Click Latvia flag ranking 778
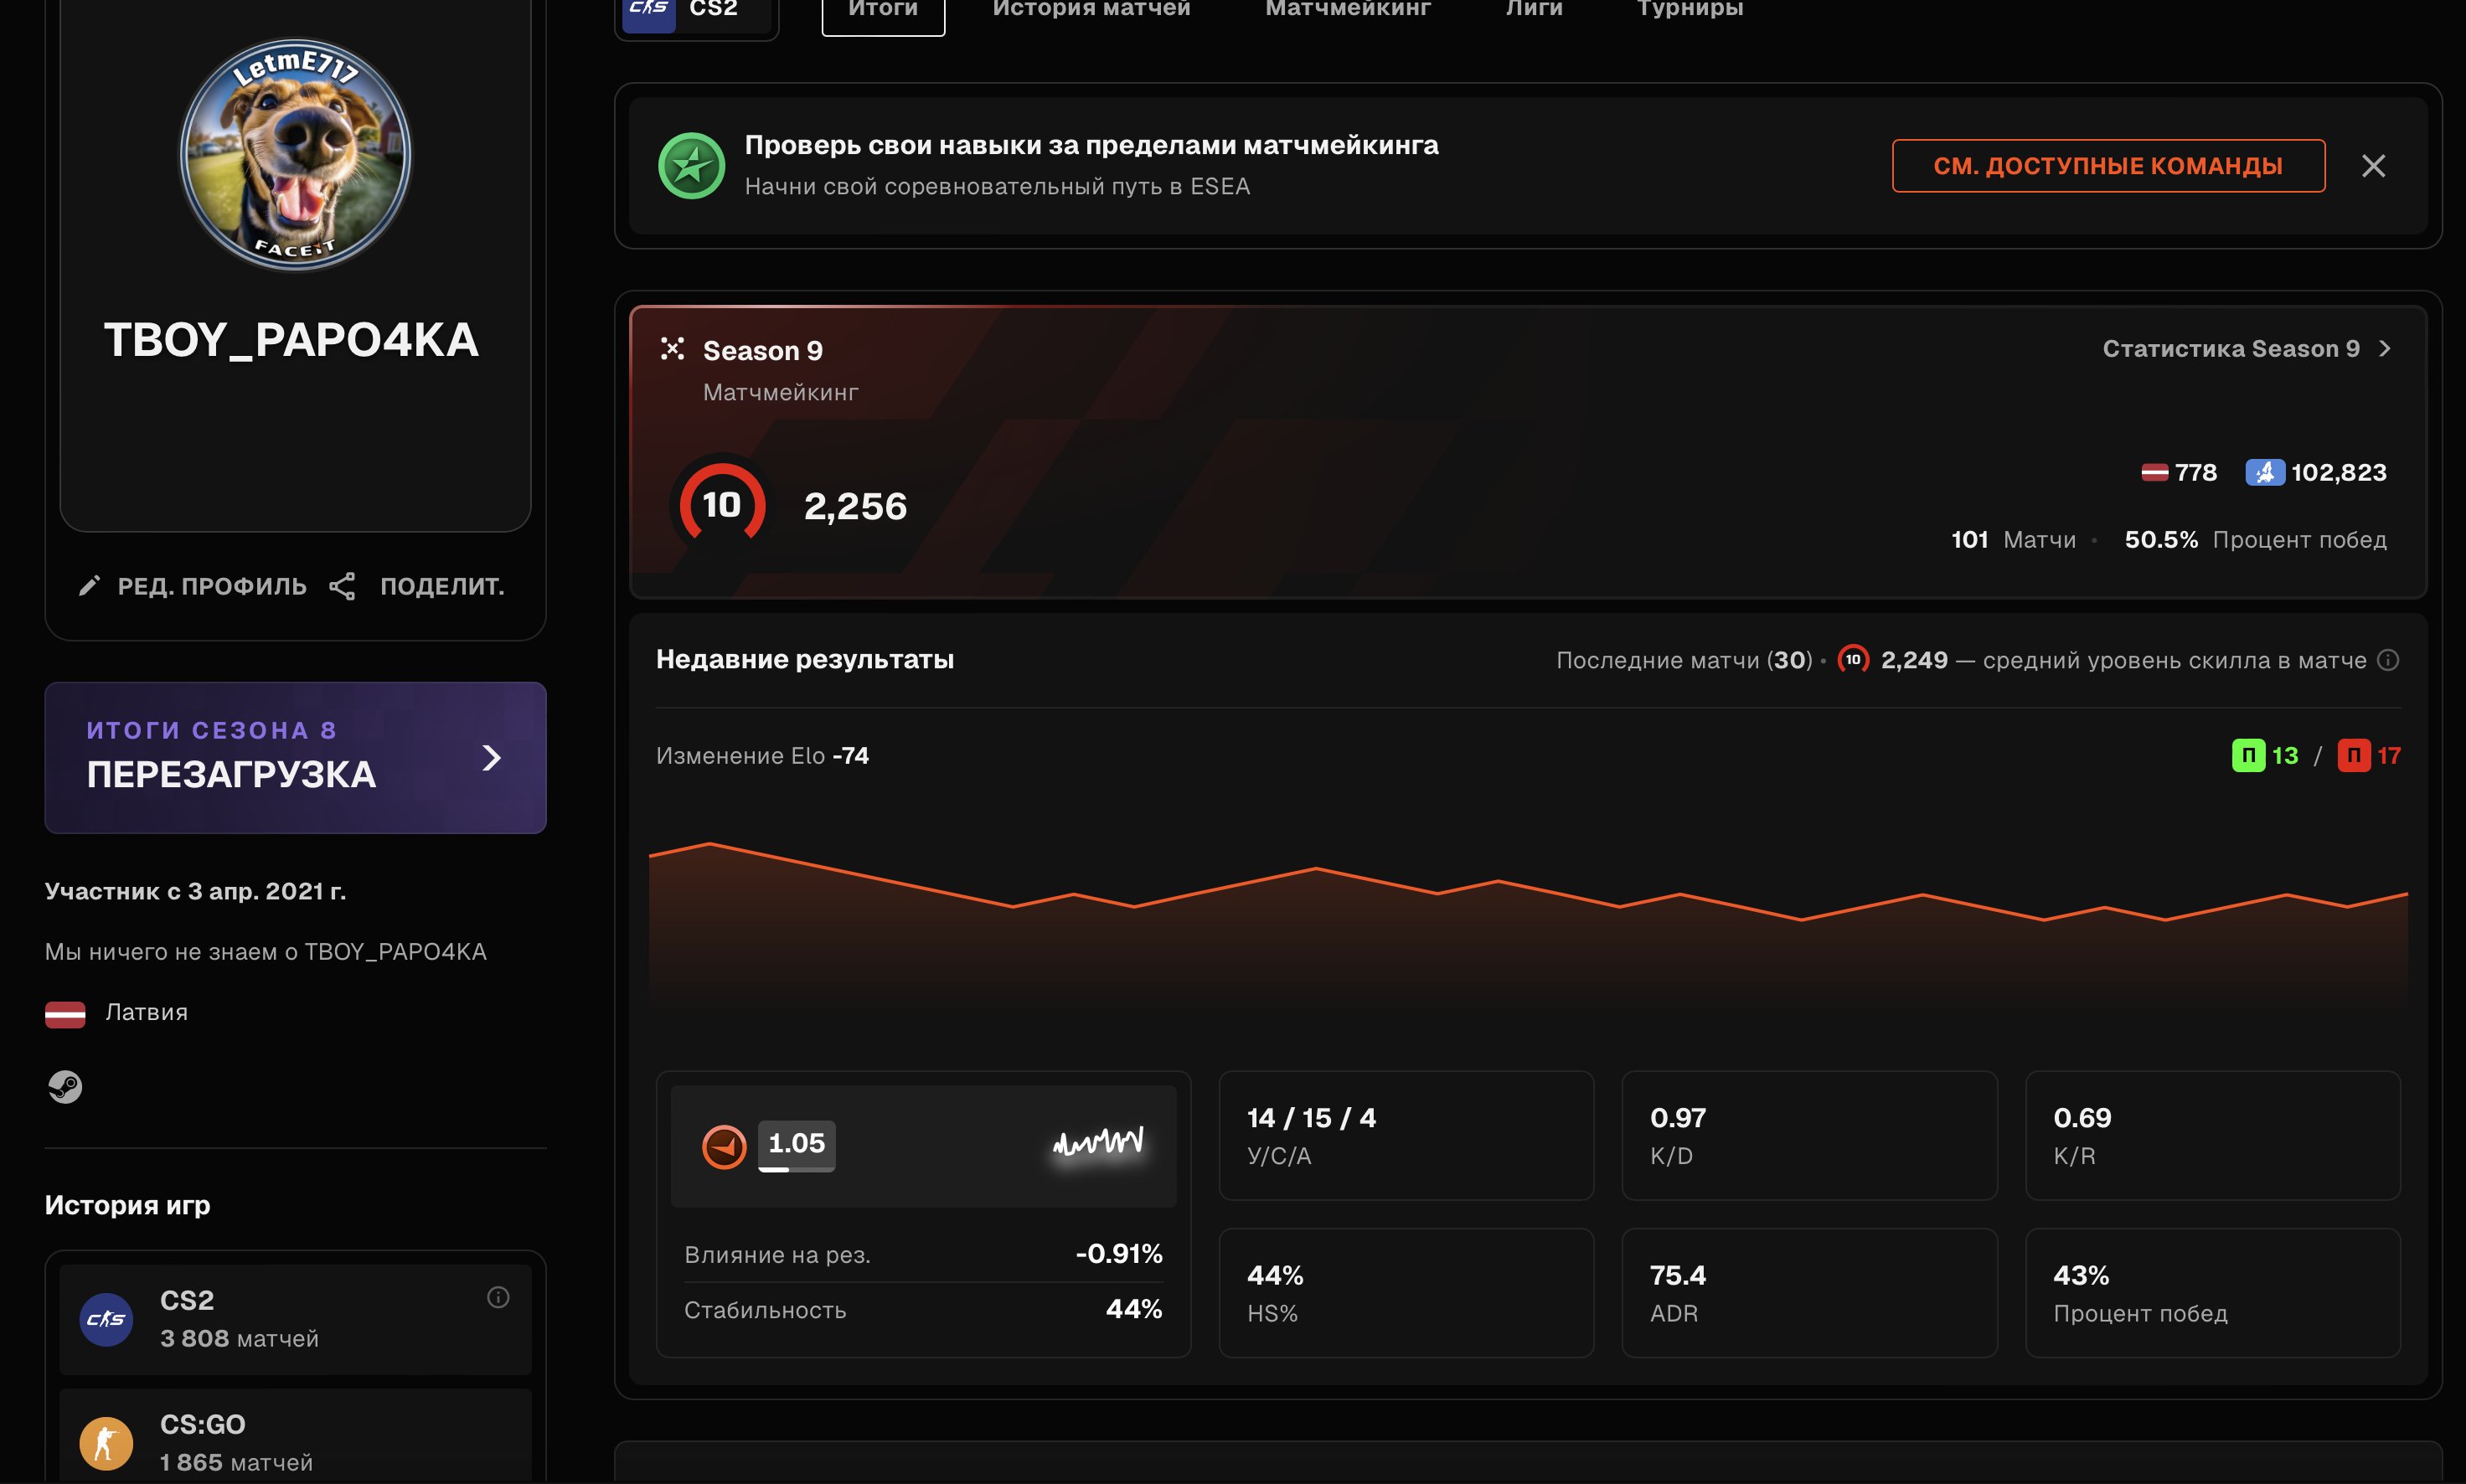Viewport: 2466px width, 1484px height. click(2154, 472)
